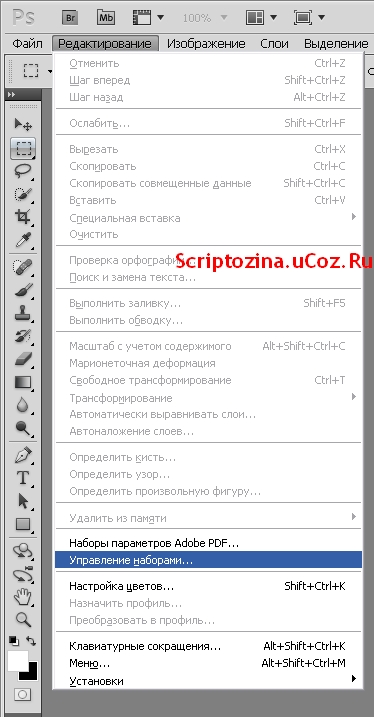Select the Pen tool
The width and height of the screenshot is (374, 717).
coord(23,455)
